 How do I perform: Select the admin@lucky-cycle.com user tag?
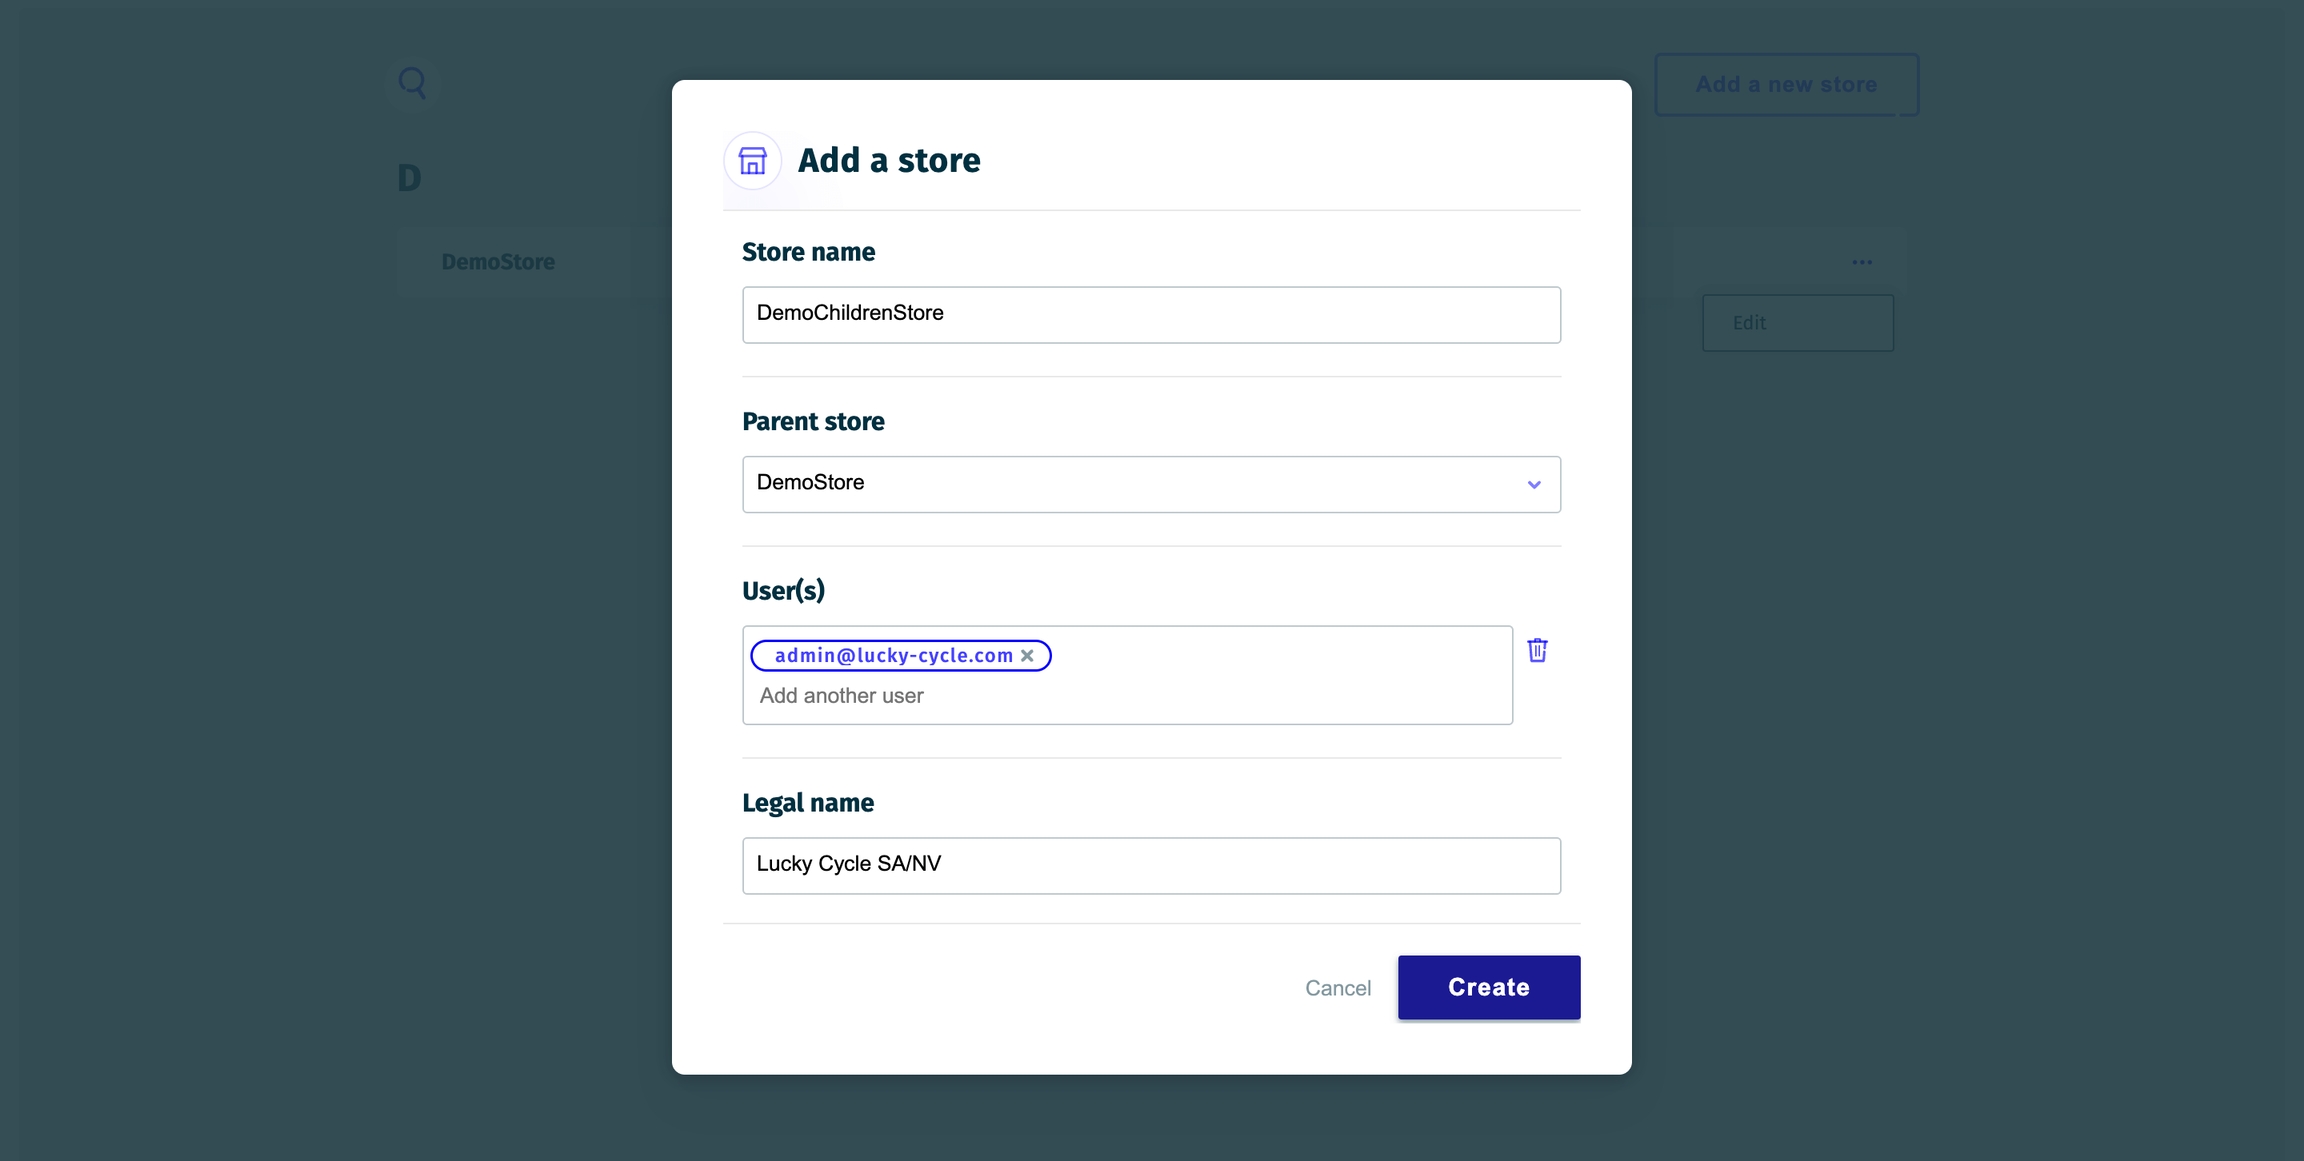click(x=893, y=656)
